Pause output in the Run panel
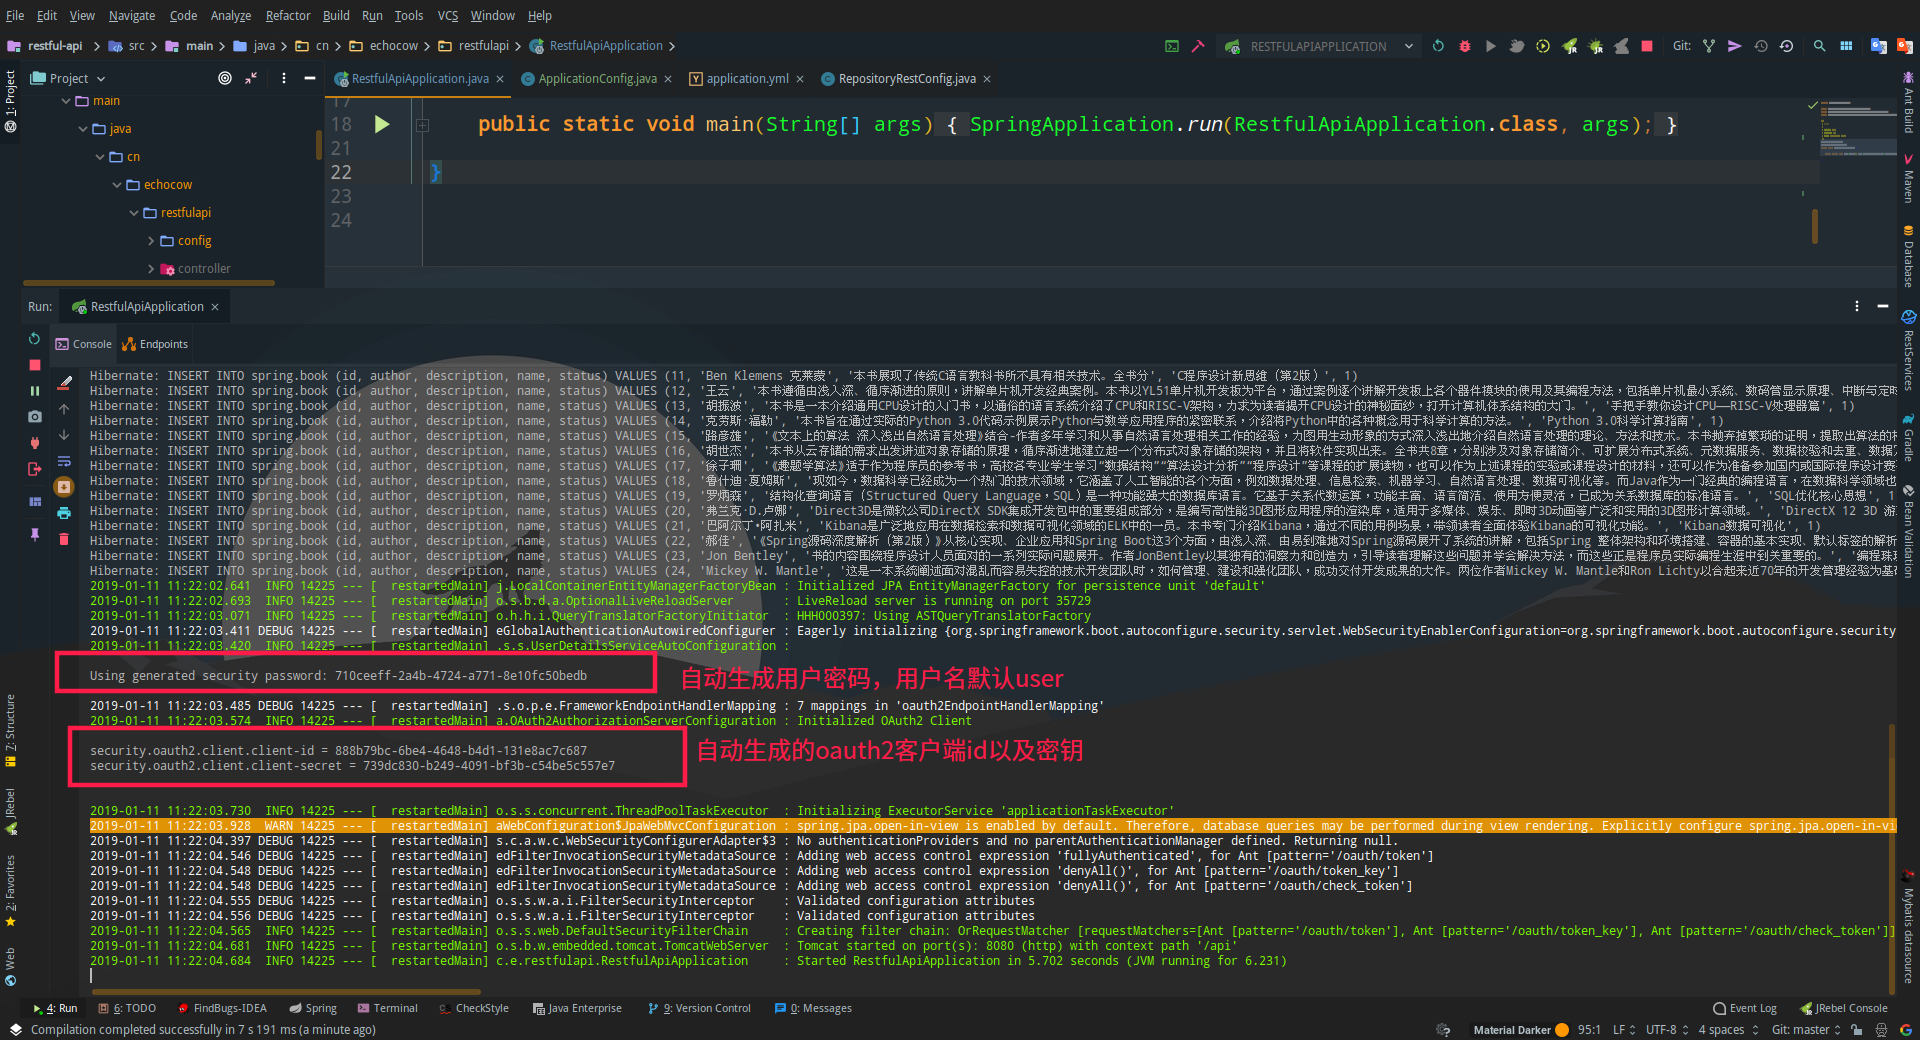This screenshot has width=1920, height=1040. tap(34, 391)
